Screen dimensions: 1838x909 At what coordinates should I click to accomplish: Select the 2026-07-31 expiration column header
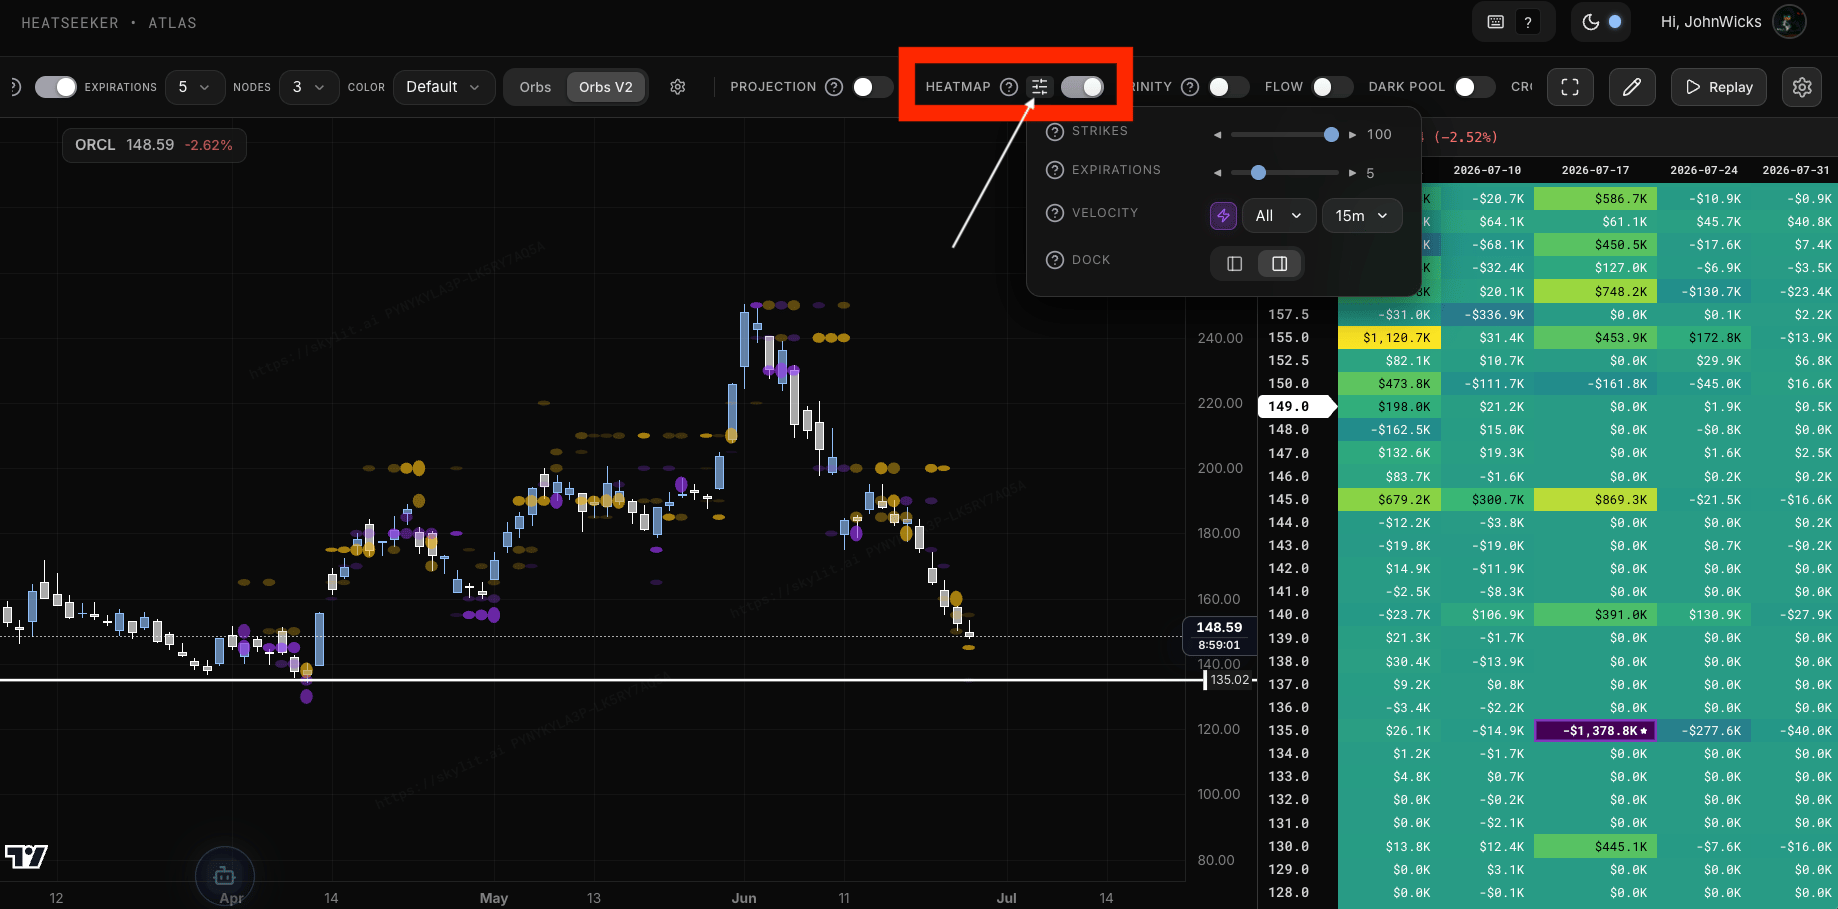1796,170
